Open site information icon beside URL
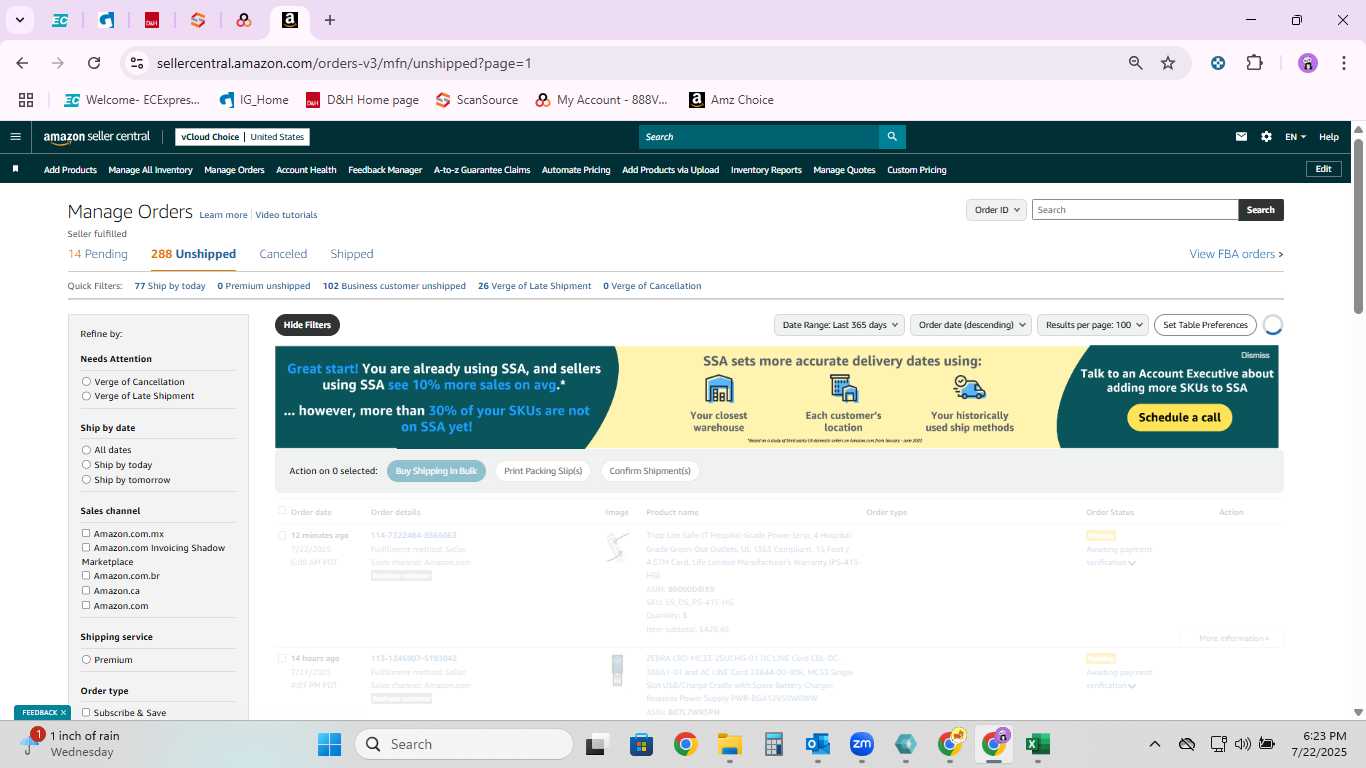 (x=137, y=63)
